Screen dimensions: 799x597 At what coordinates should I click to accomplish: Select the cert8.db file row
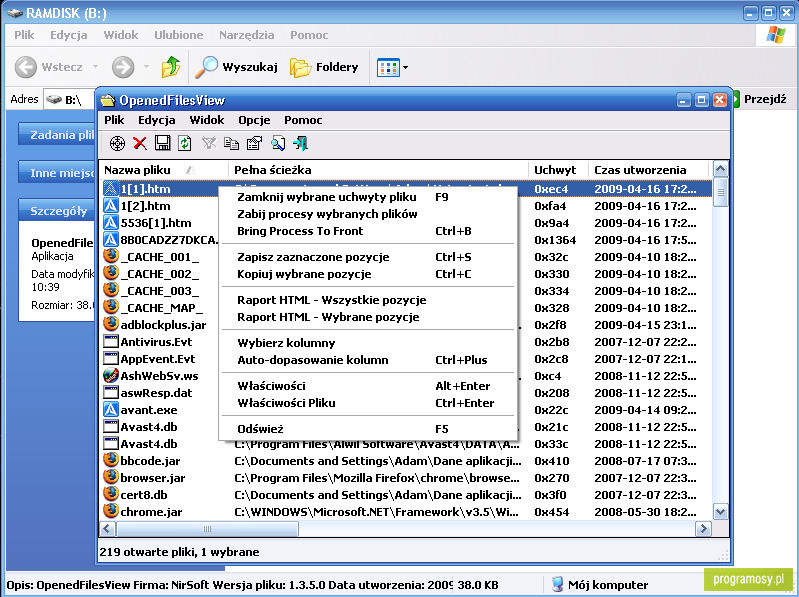pos(406,495)
